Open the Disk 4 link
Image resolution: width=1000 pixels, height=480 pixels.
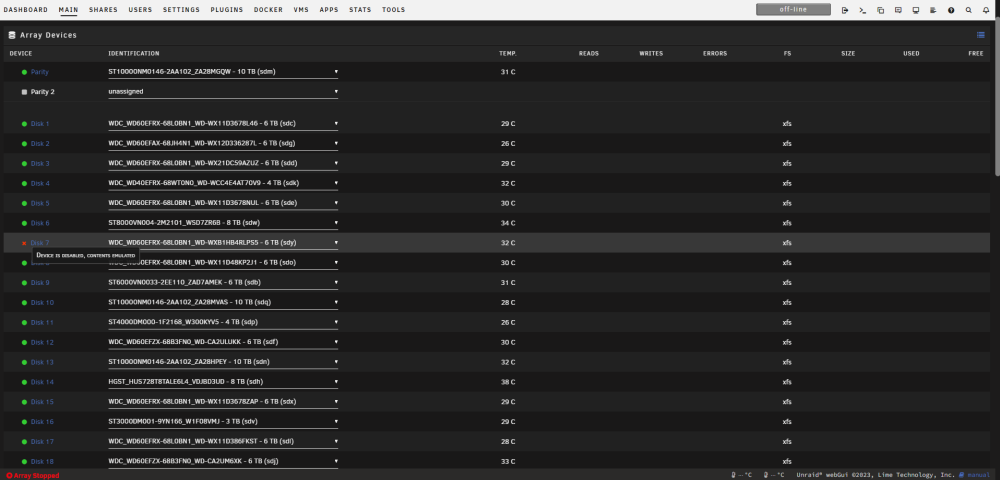40,184
